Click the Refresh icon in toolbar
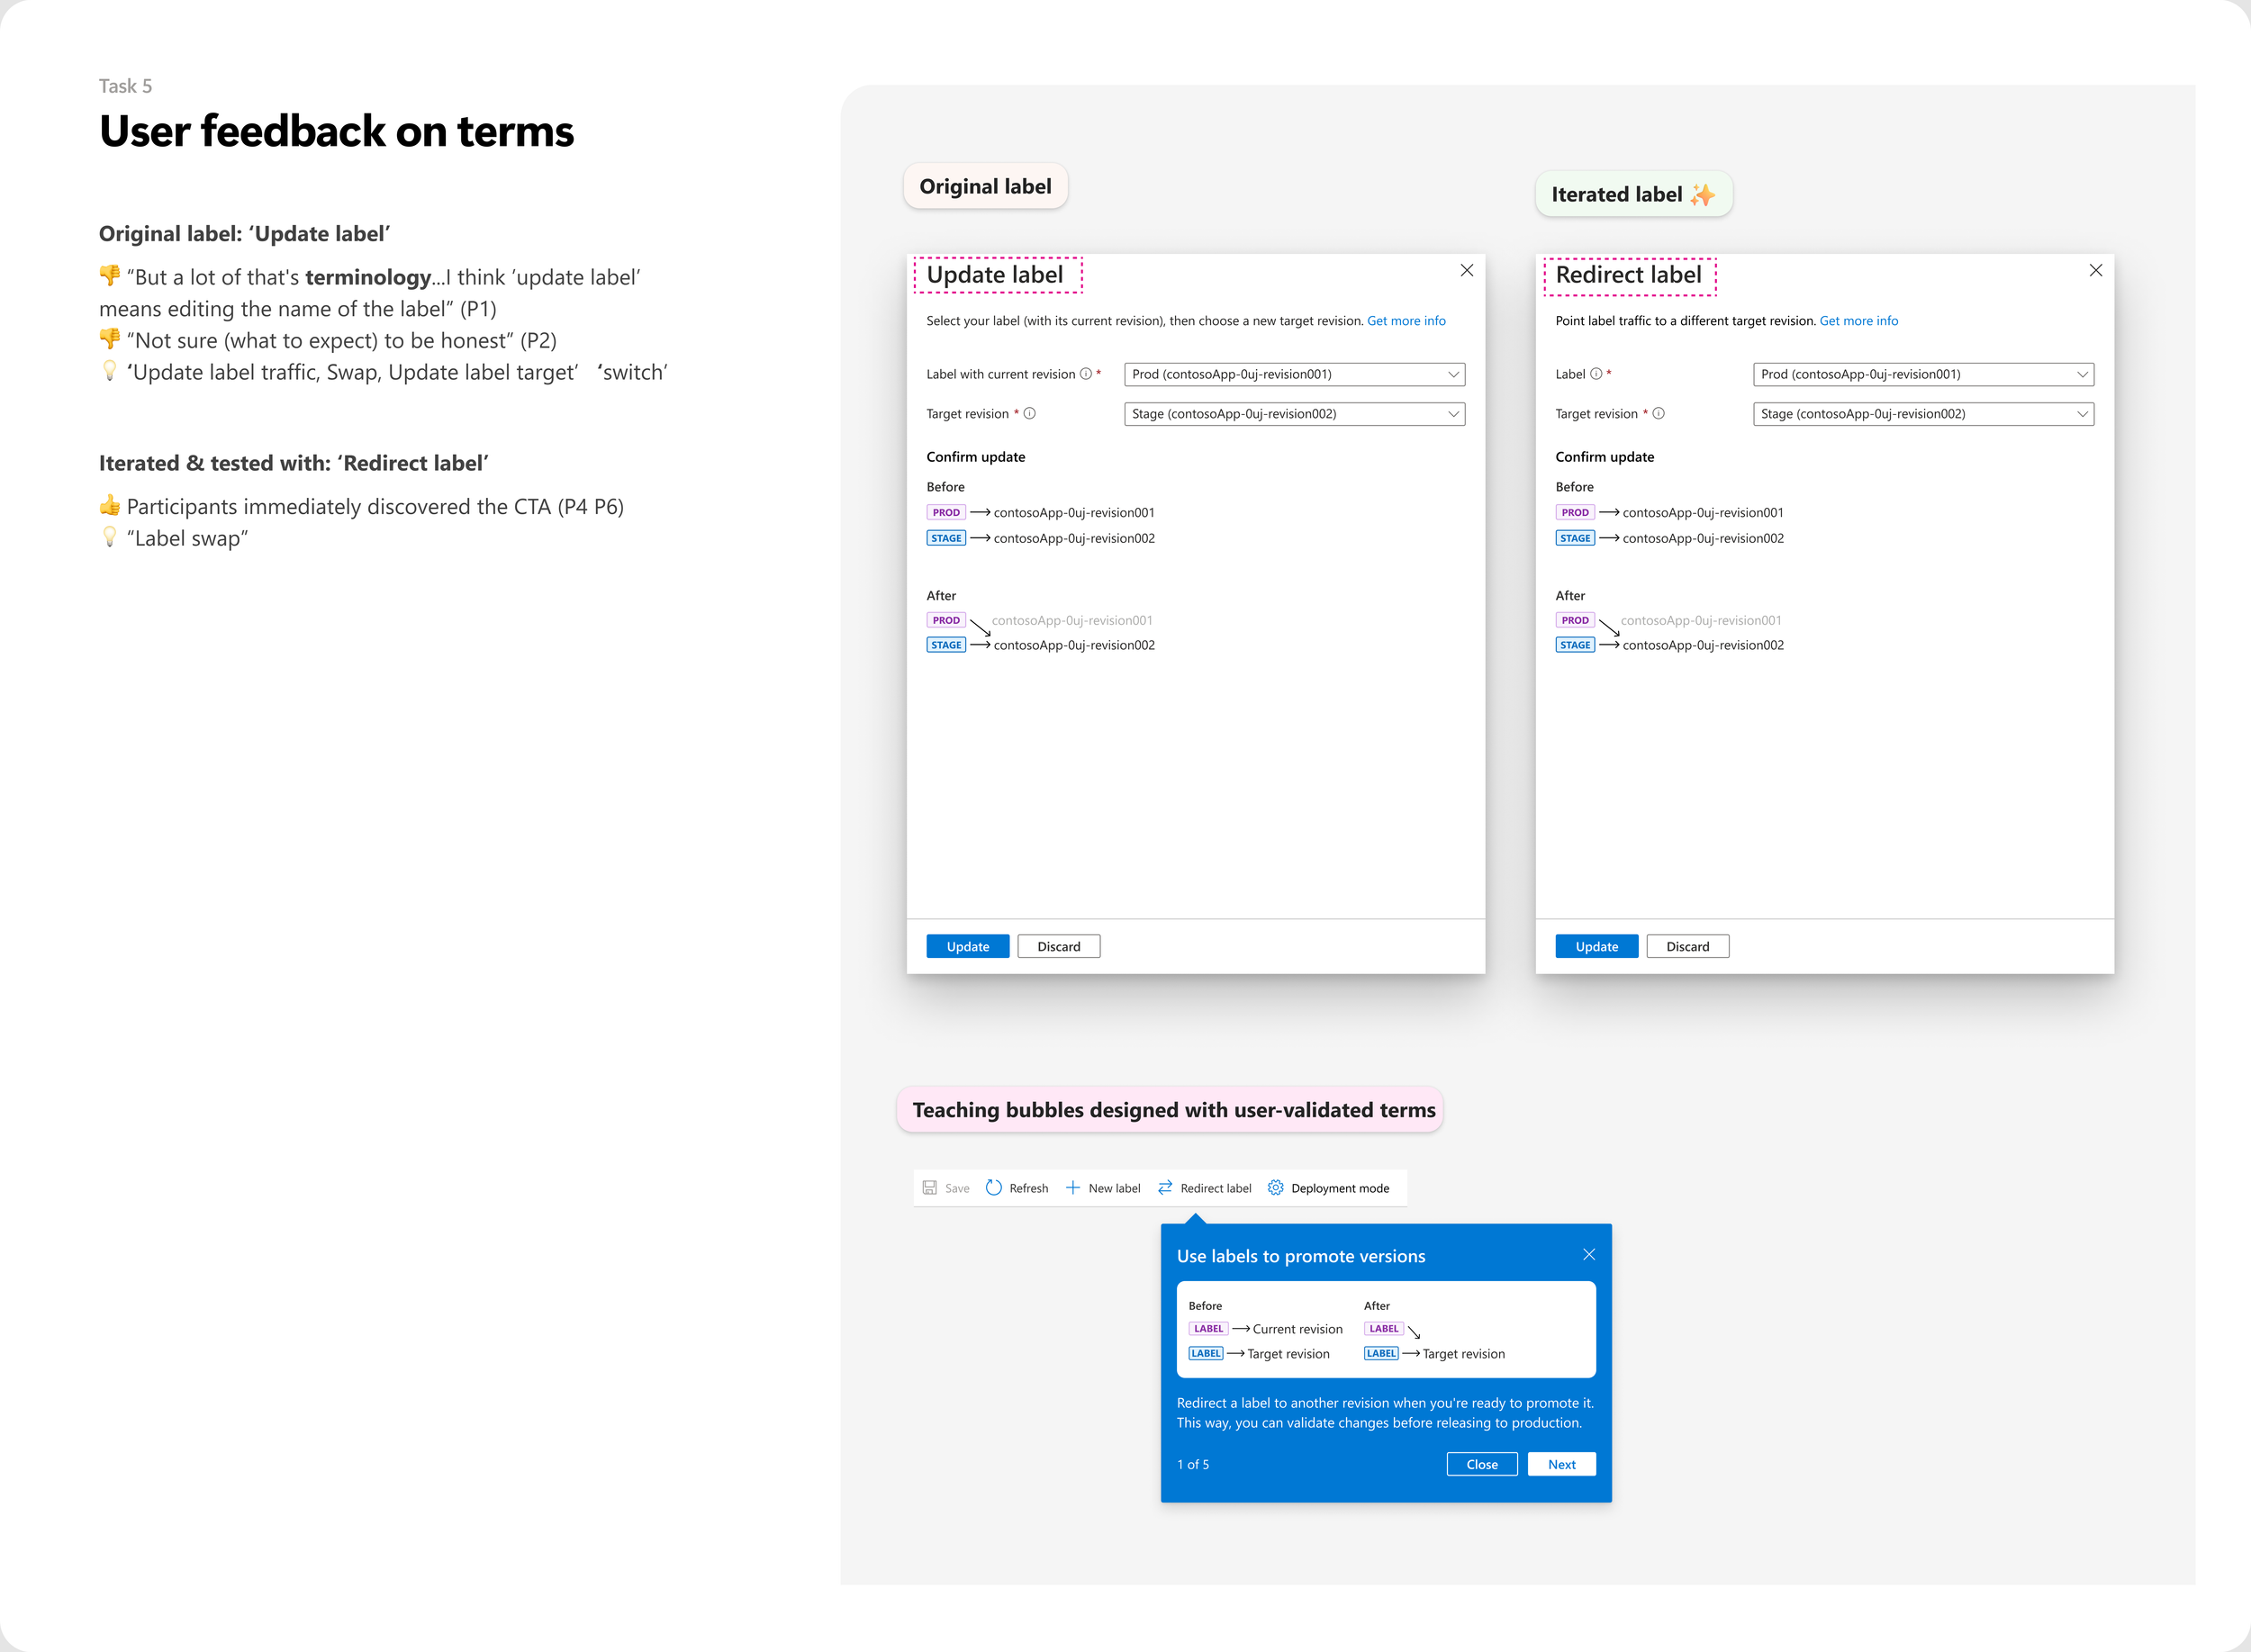 tap(993, 1188)
